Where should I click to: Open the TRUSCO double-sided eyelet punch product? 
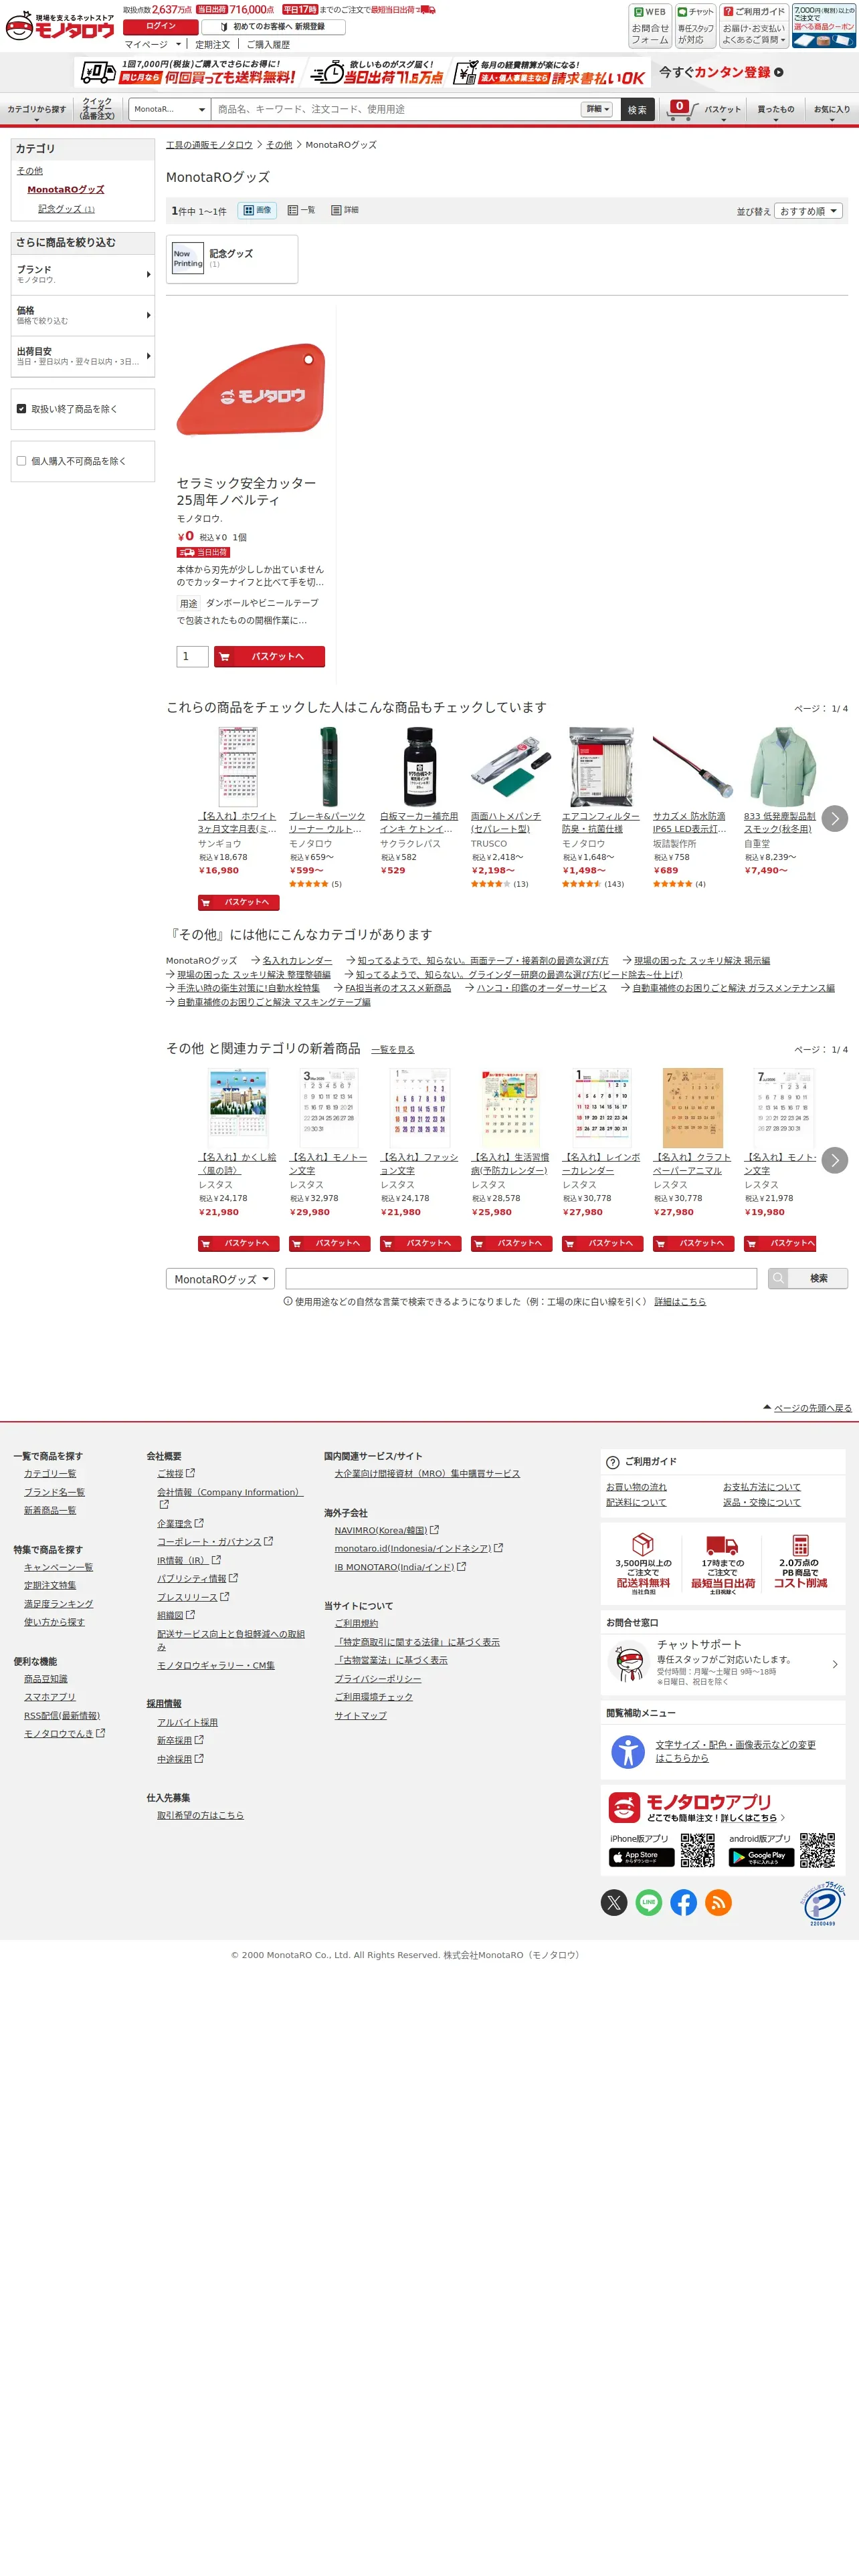(x=510, y=767)
